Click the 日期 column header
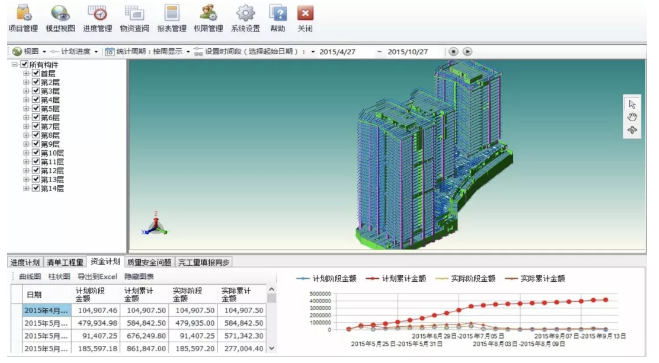This screenshot has height=363, width=659. tap(47, 295)
